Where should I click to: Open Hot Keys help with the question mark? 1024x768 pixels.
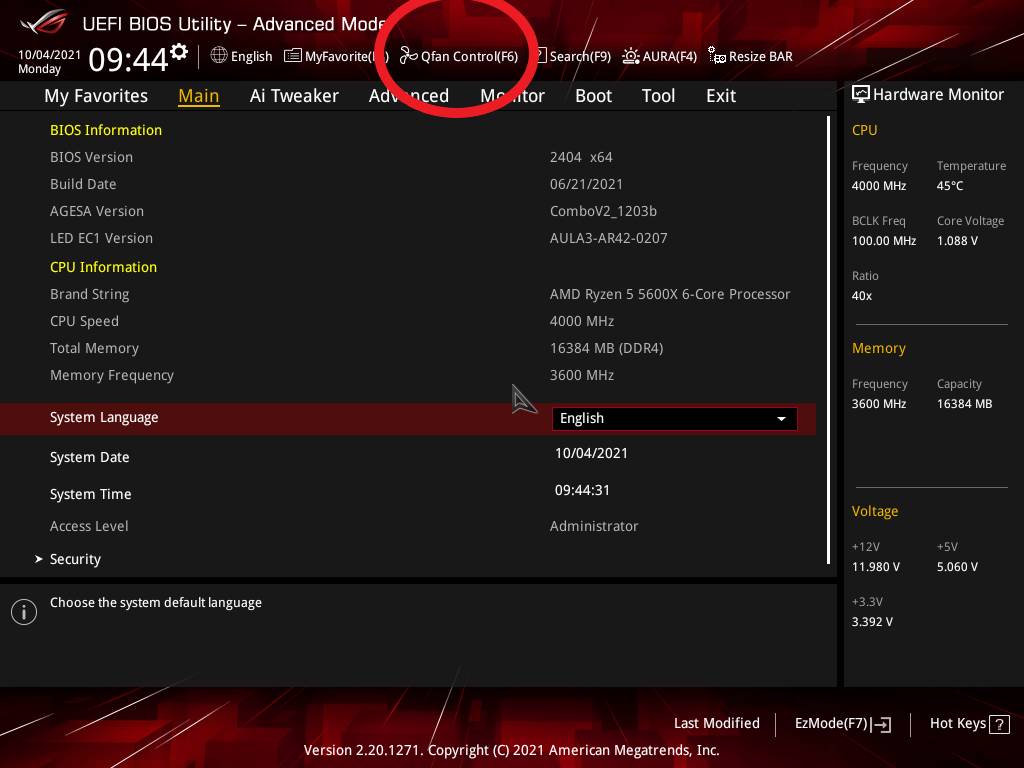(998, 723)
